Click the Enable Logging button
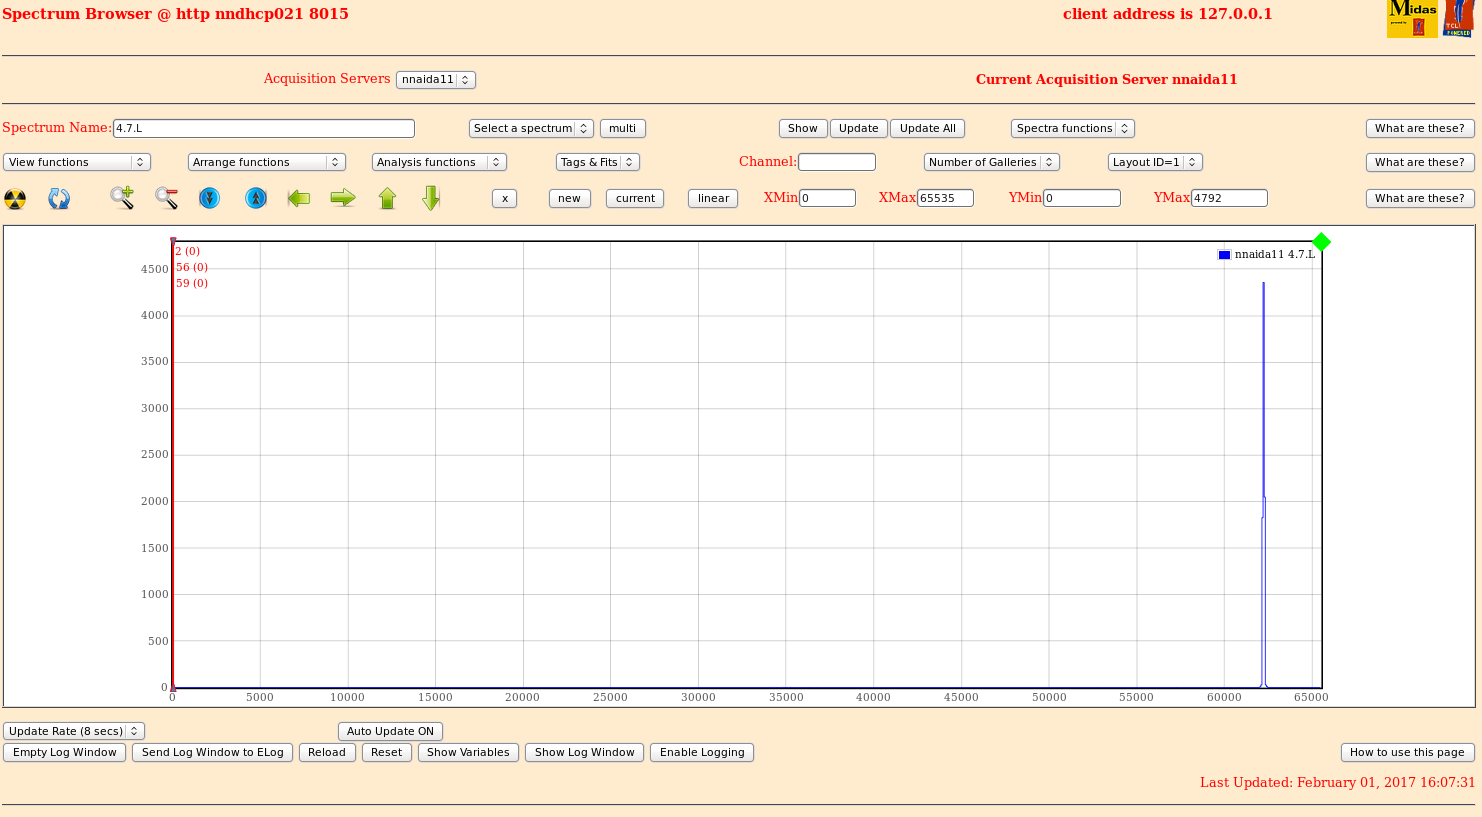1482x817 pixels. [x=702, y=752]
